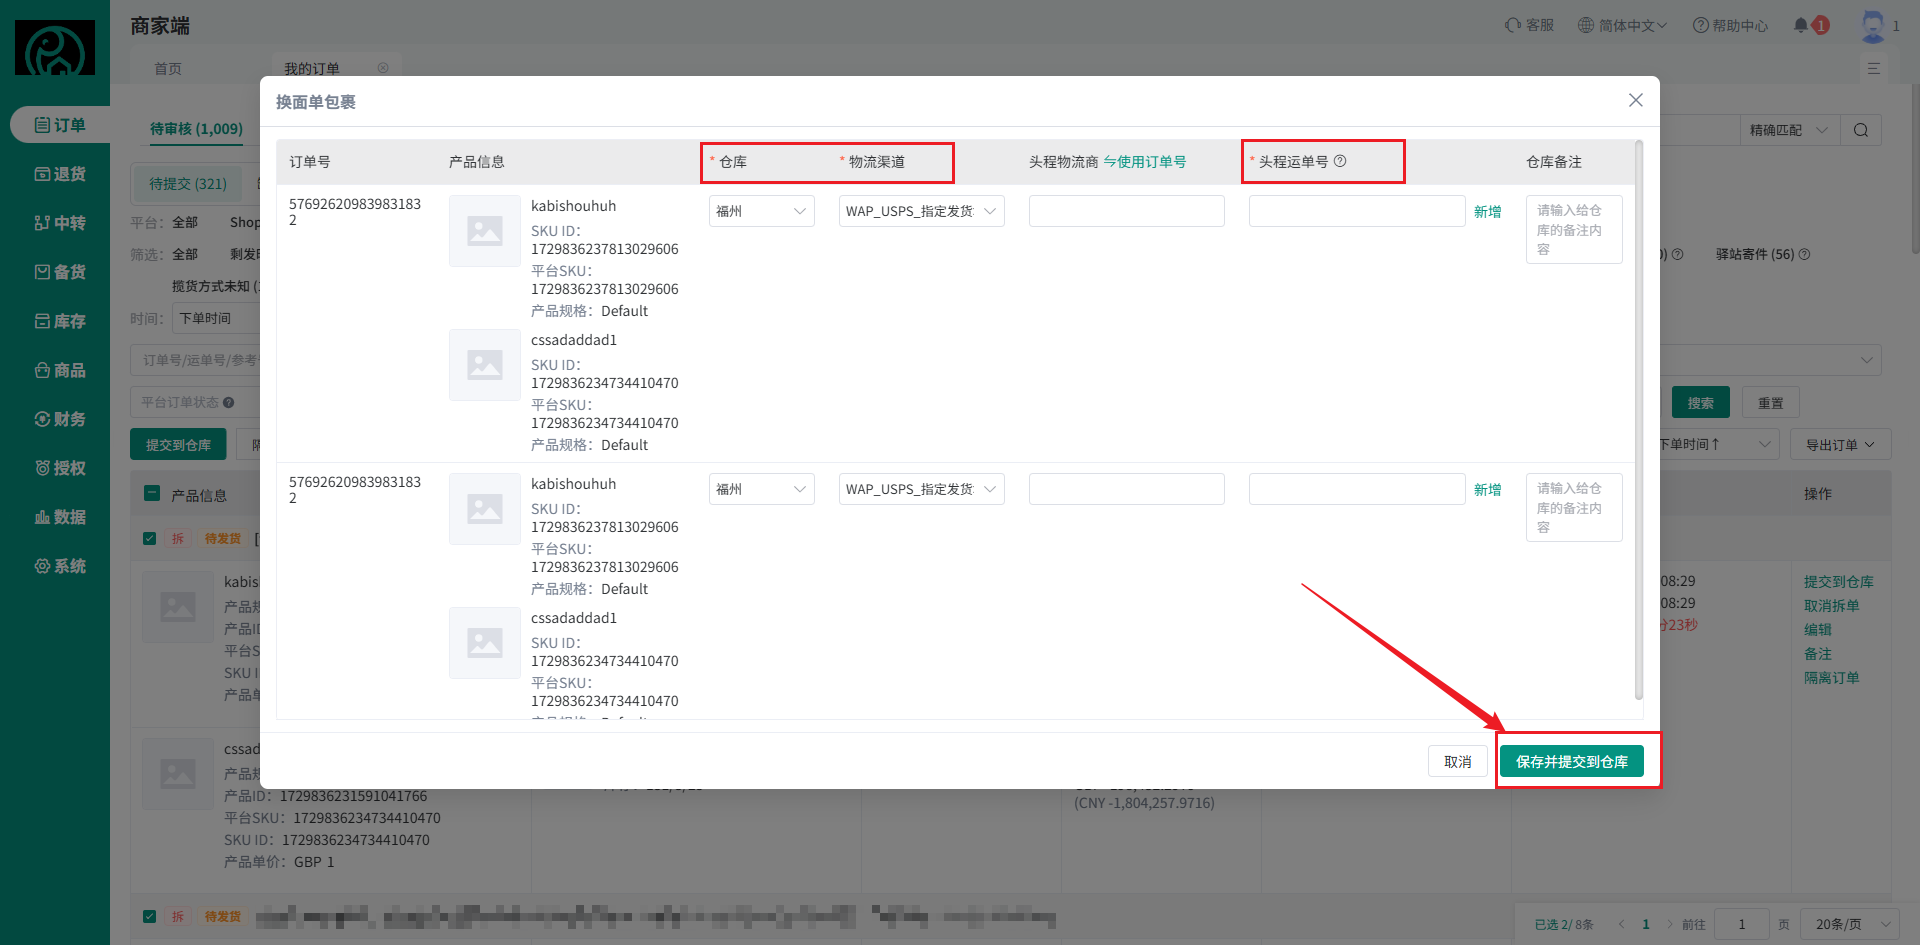
Task: Switch to the 首页 tab
Action: [168, 69]
